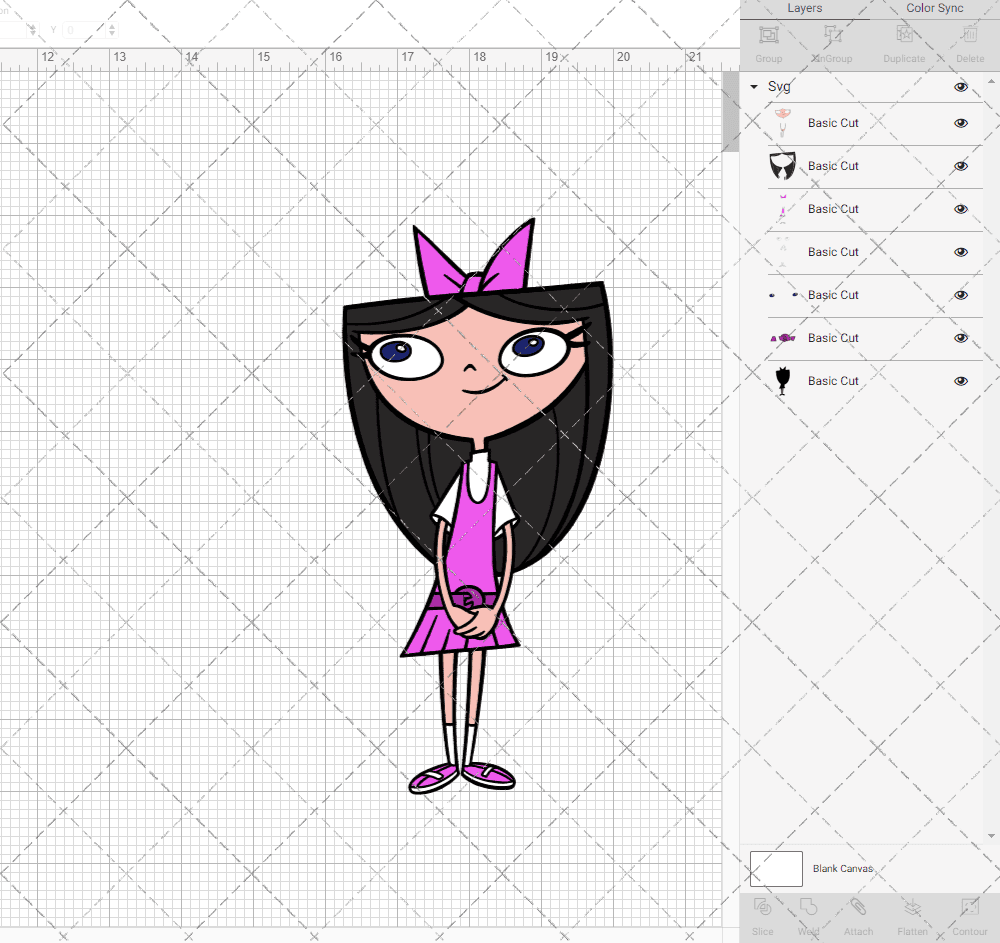The height and width of the screenshot is (943, 1000).
Task: Select the purple belt and shoes thumbnail
Action: pos(783,338)
